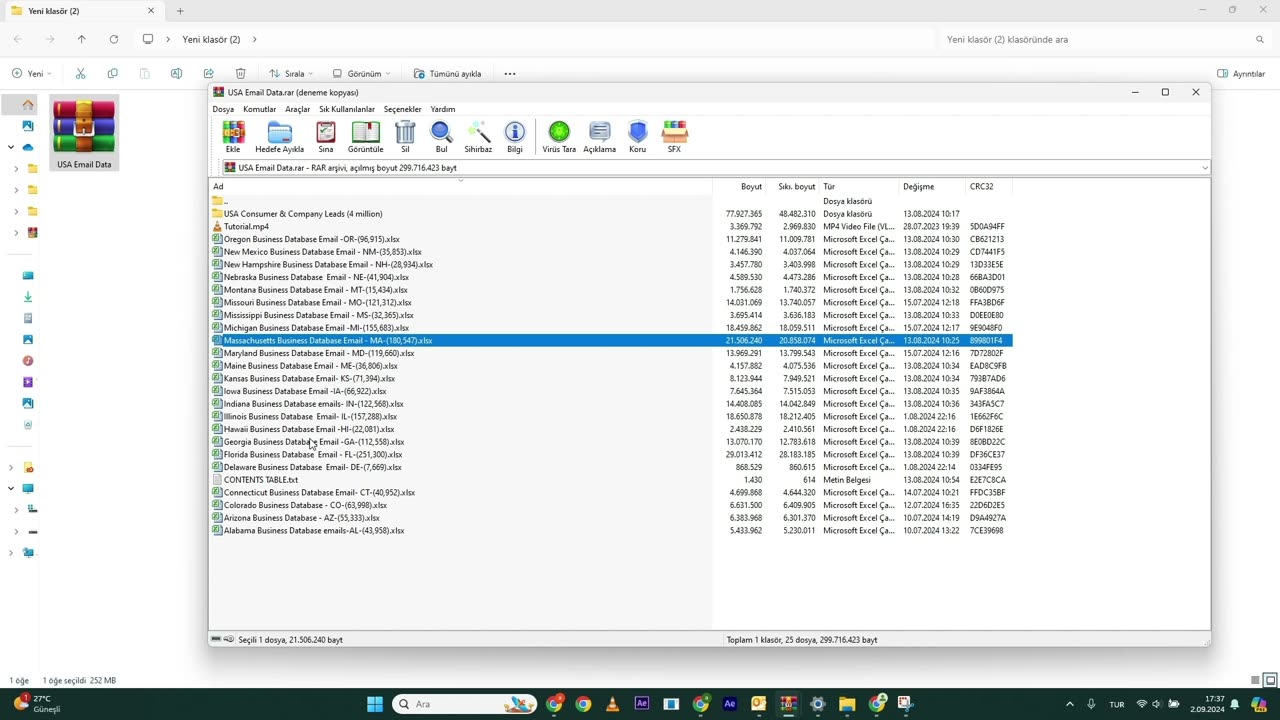Open Home in Explorer sidebar
The height and width of the screenshot is (720, 1280).
point(28,105)
